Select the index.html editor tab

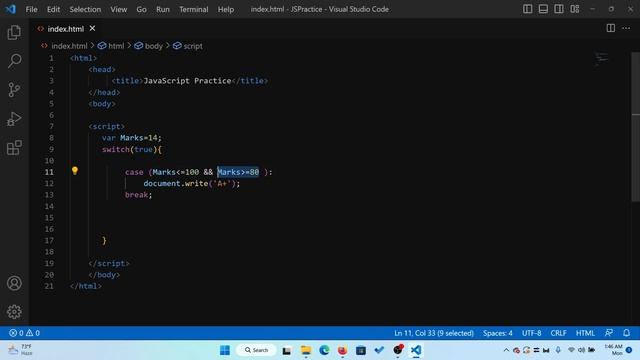click(x=66, y=29)
